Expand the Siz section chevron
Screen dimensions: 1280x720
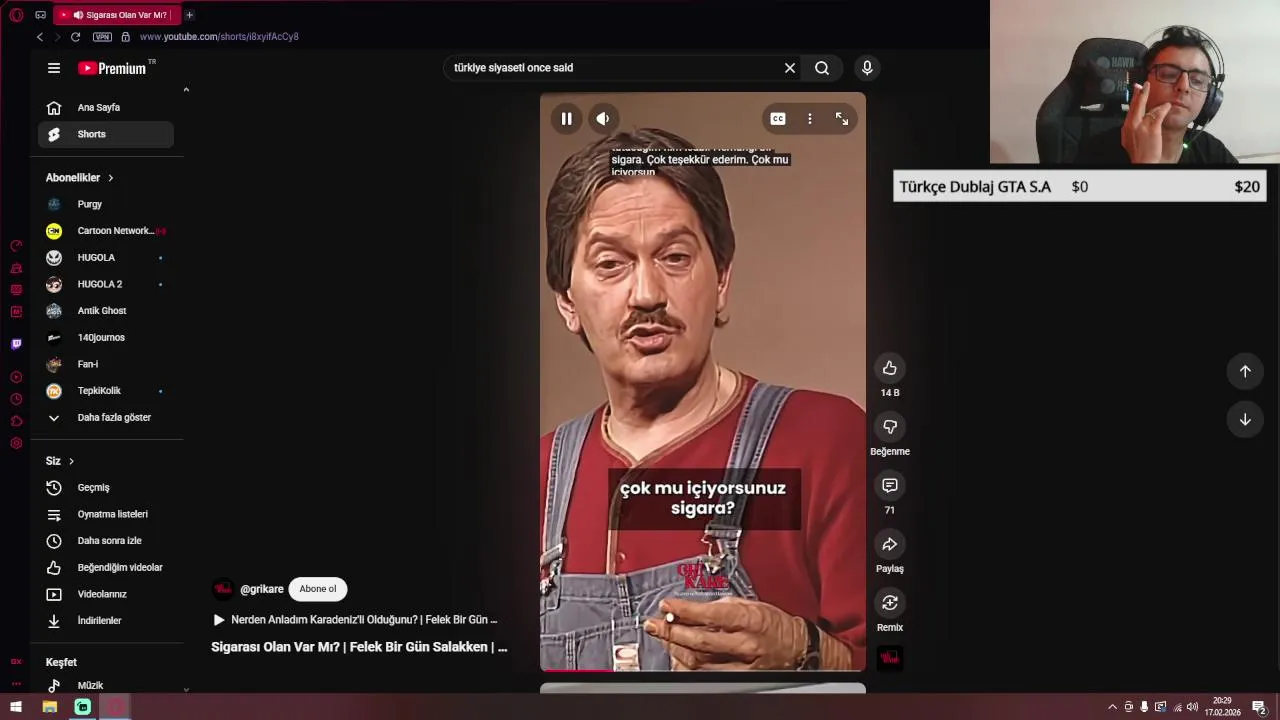pos(71,461)
